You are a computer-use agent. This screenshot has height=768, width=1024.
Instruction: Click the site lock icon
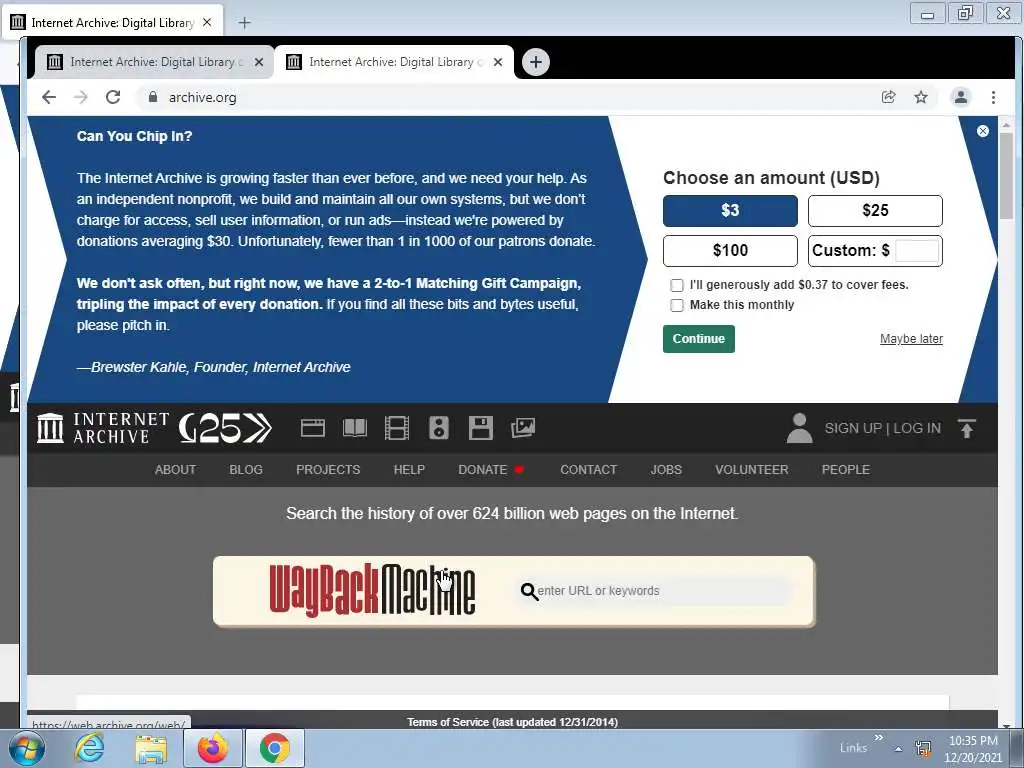click(x=153, y=97)
